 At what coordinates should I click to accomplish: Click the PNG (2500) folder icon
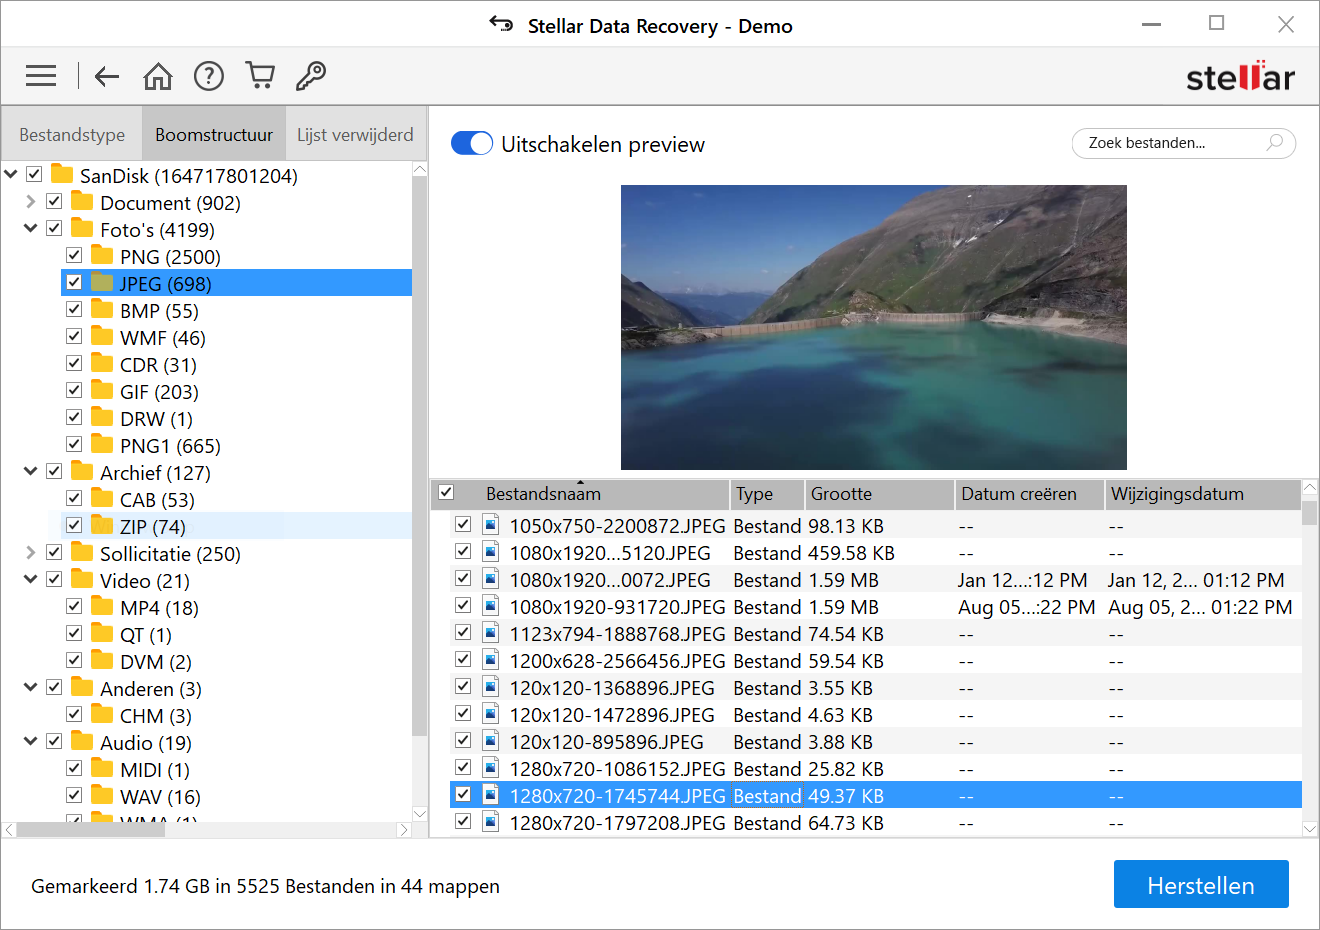(x=102, y=255)
